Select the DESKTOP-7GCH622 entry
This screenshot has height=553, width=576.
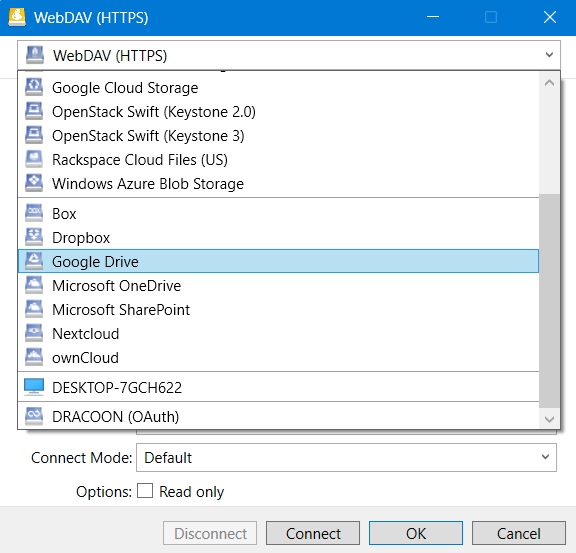[x=278, y=387]
